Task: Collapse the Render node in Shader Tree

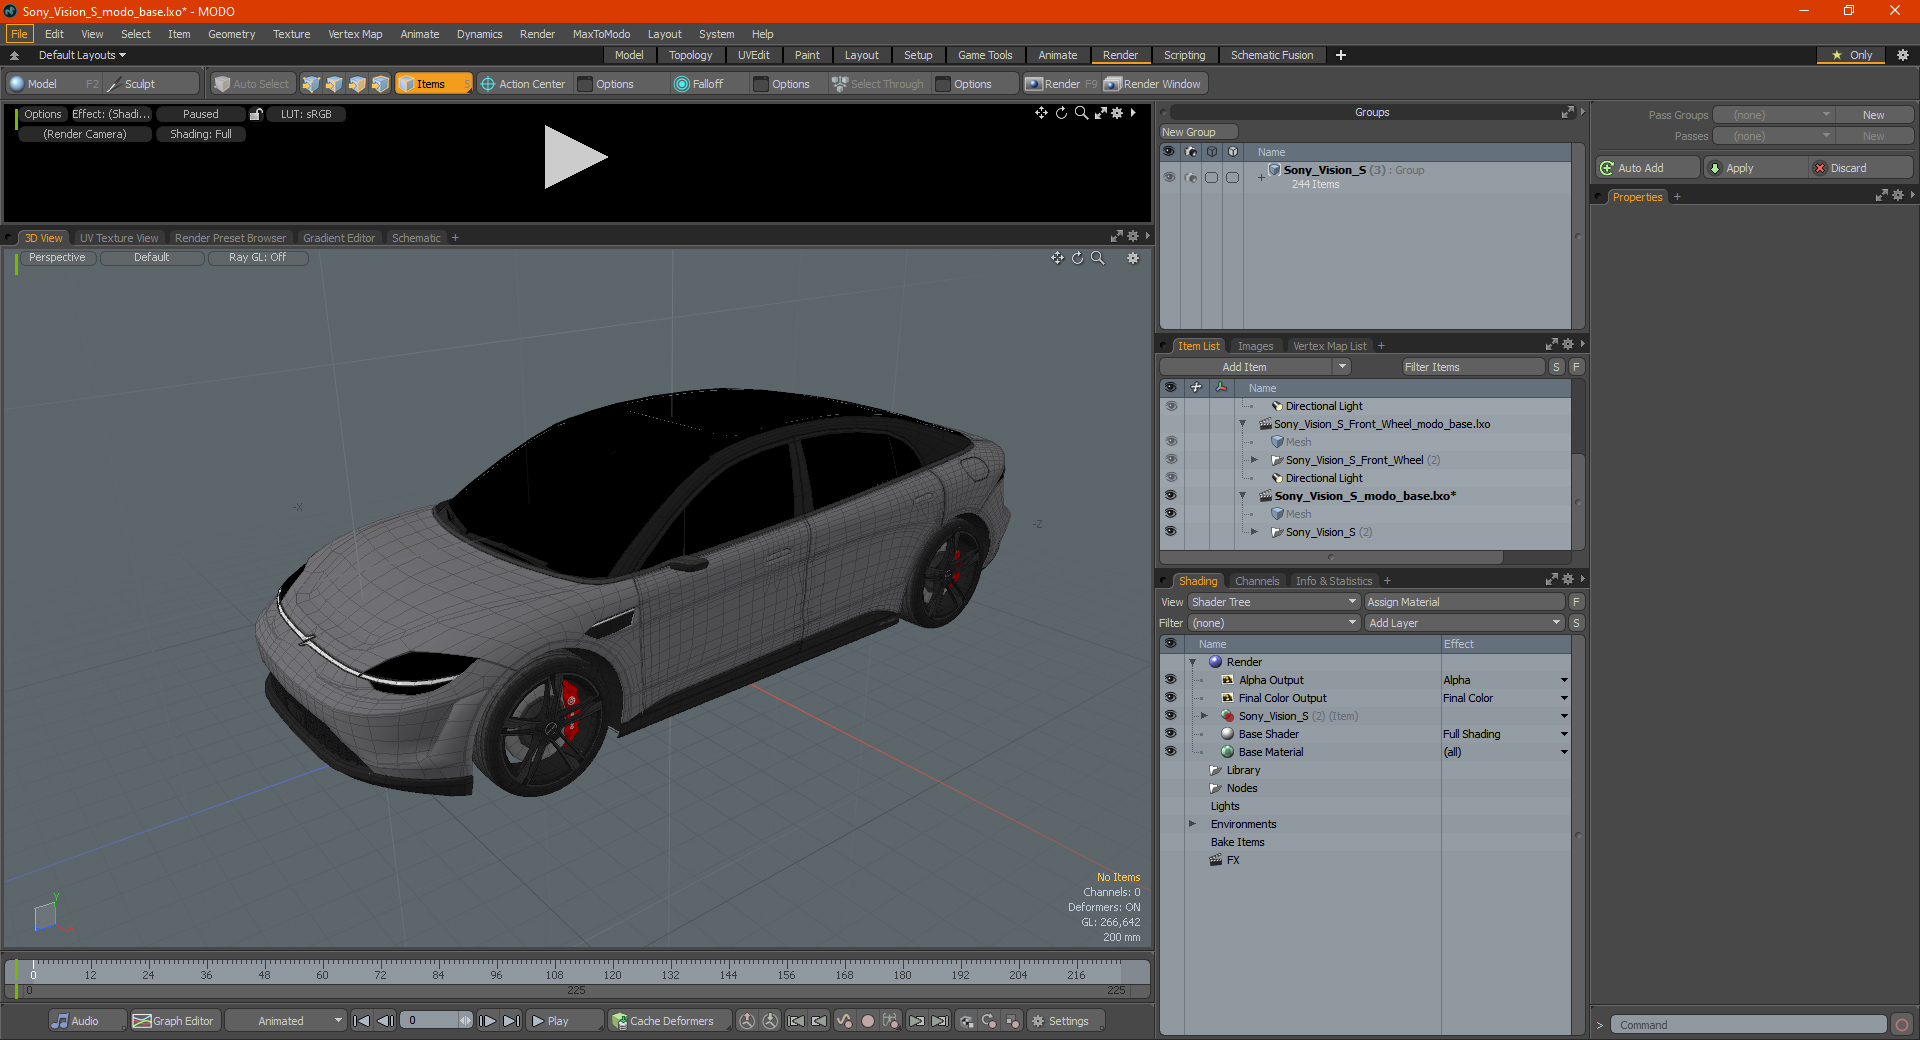Action: 1192,662
